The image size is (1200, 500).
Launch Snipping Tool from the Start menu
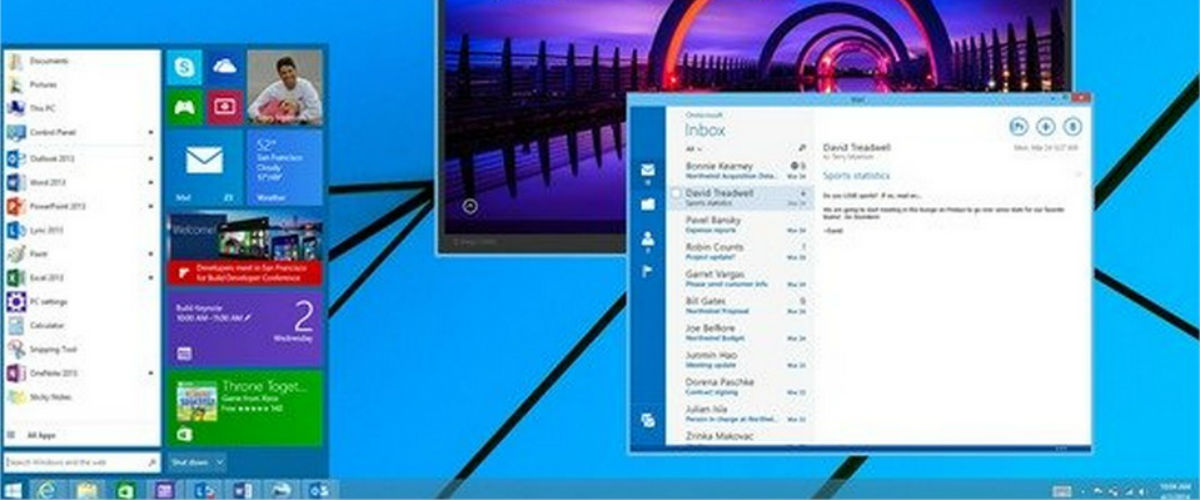(82, 349)
